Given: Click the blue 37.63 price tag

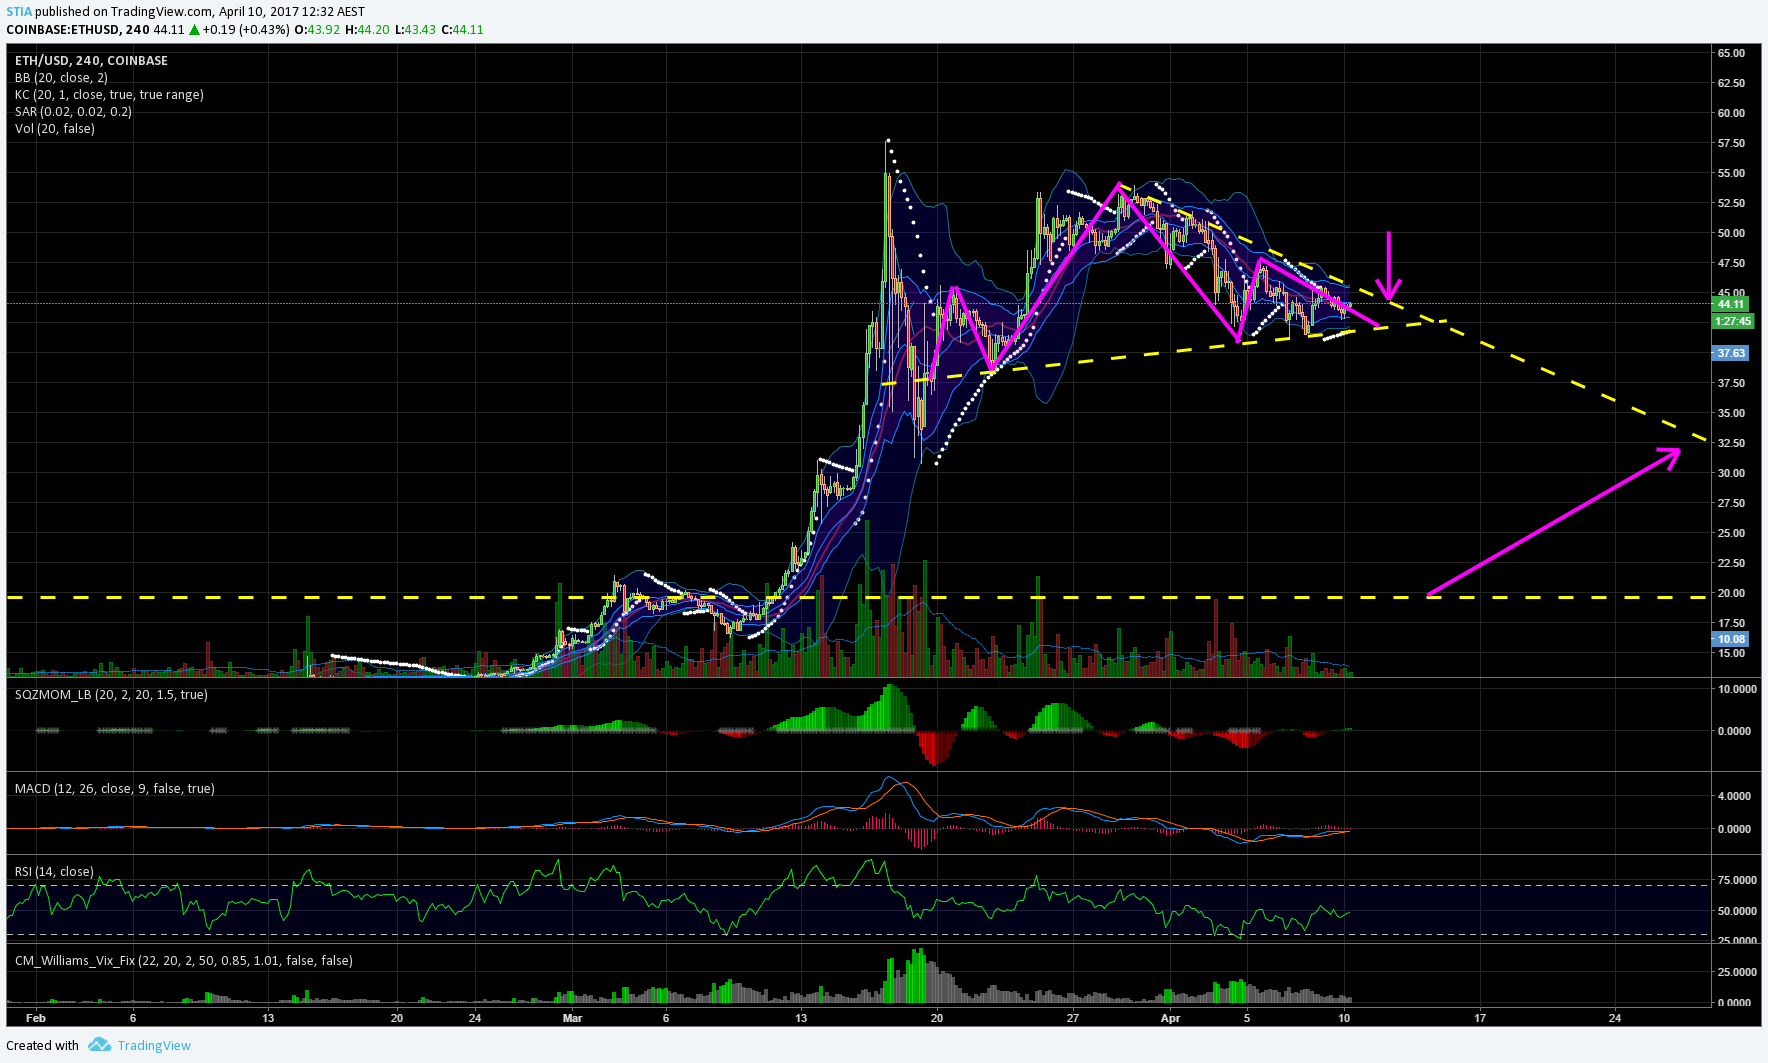Looking at the screenshot, I should coord(1731,354).
